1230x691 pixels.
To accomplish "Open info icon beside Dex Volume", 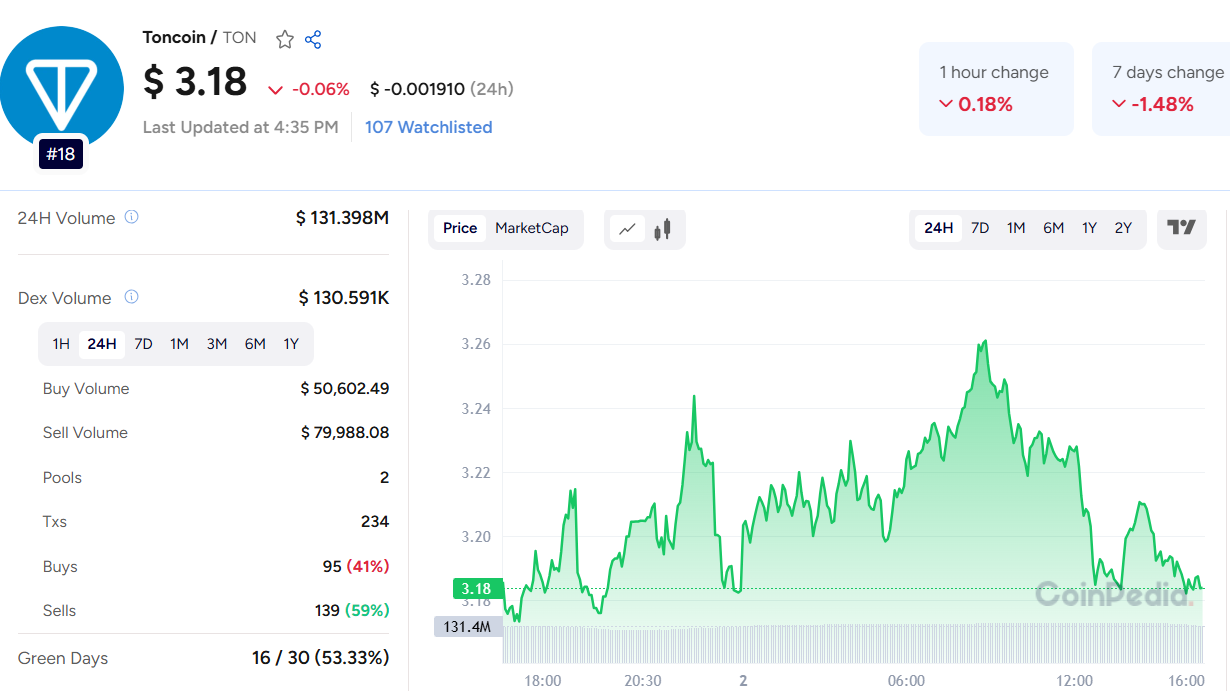I will click(x=131, y=297).
